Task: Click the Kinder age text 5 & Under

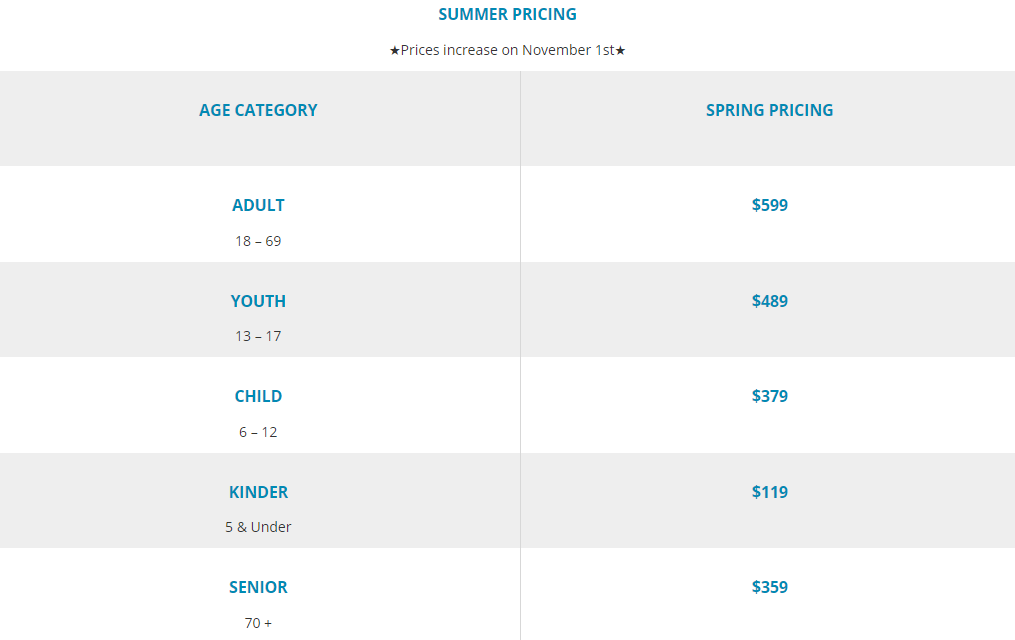Action: tap(258, 527)
